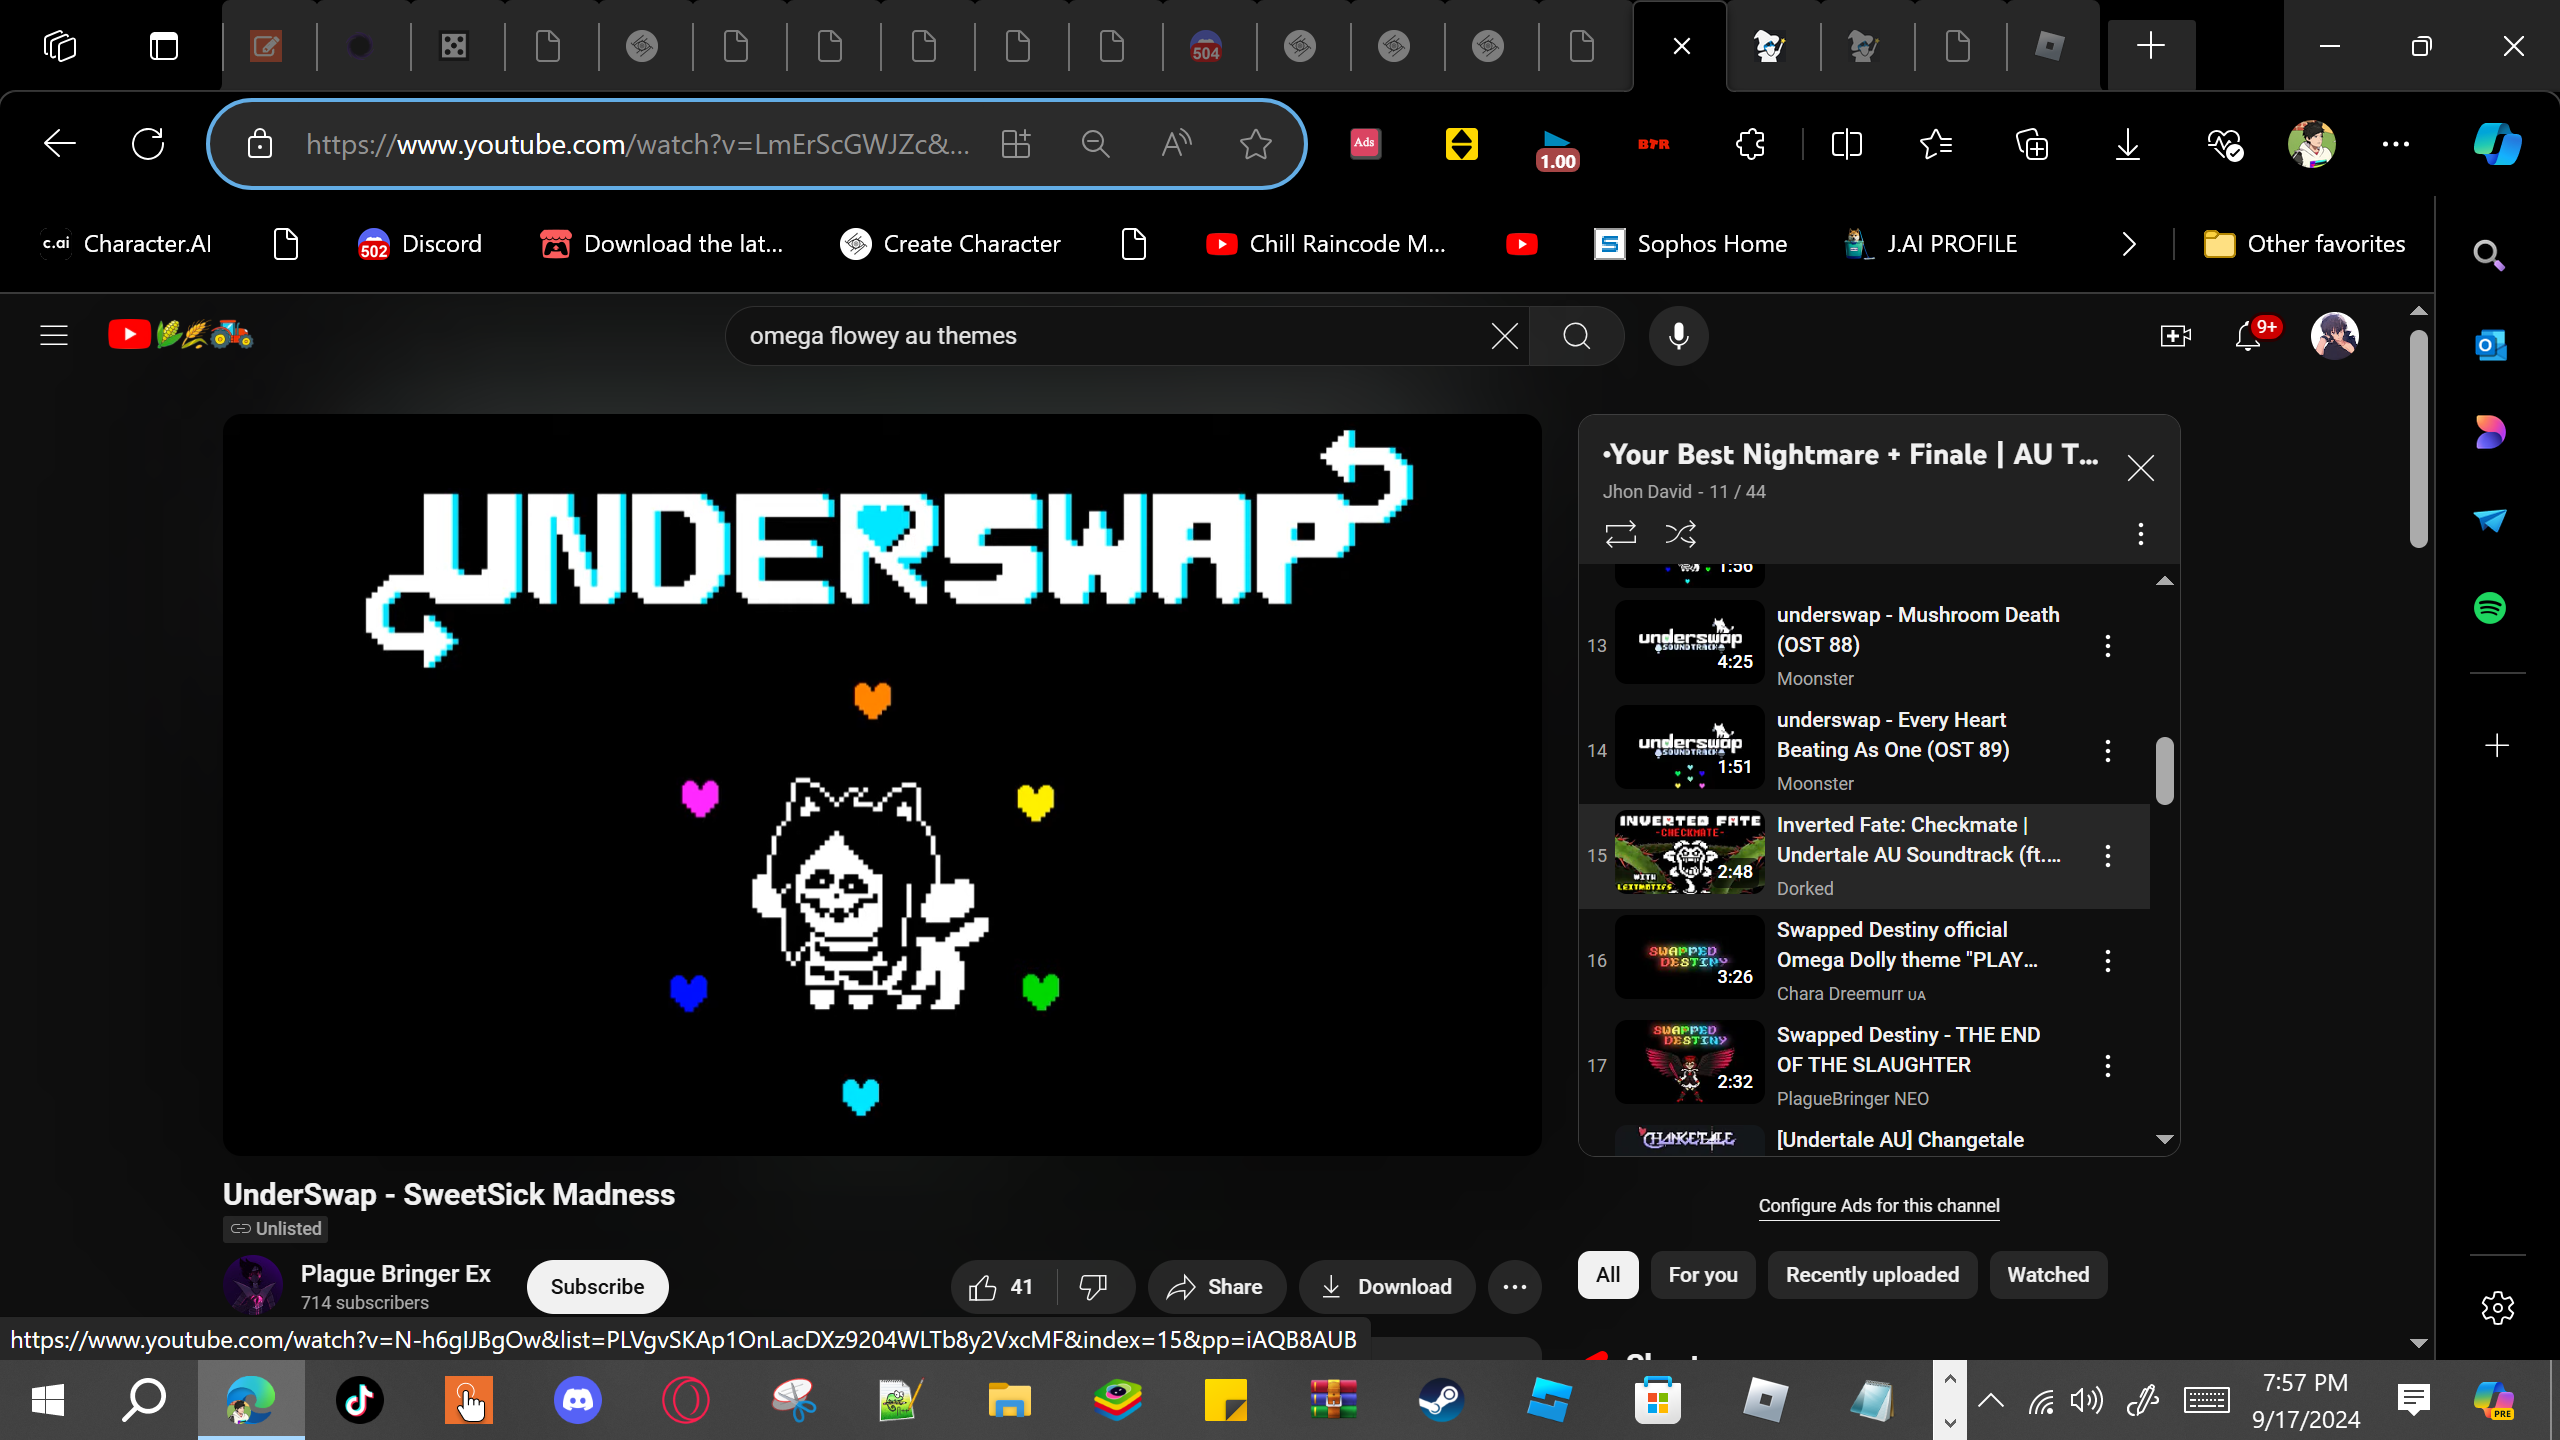Open options menu for Mushroom Death track
This screenshot has width=2560, height=1440.
(x=2108, y=646)
